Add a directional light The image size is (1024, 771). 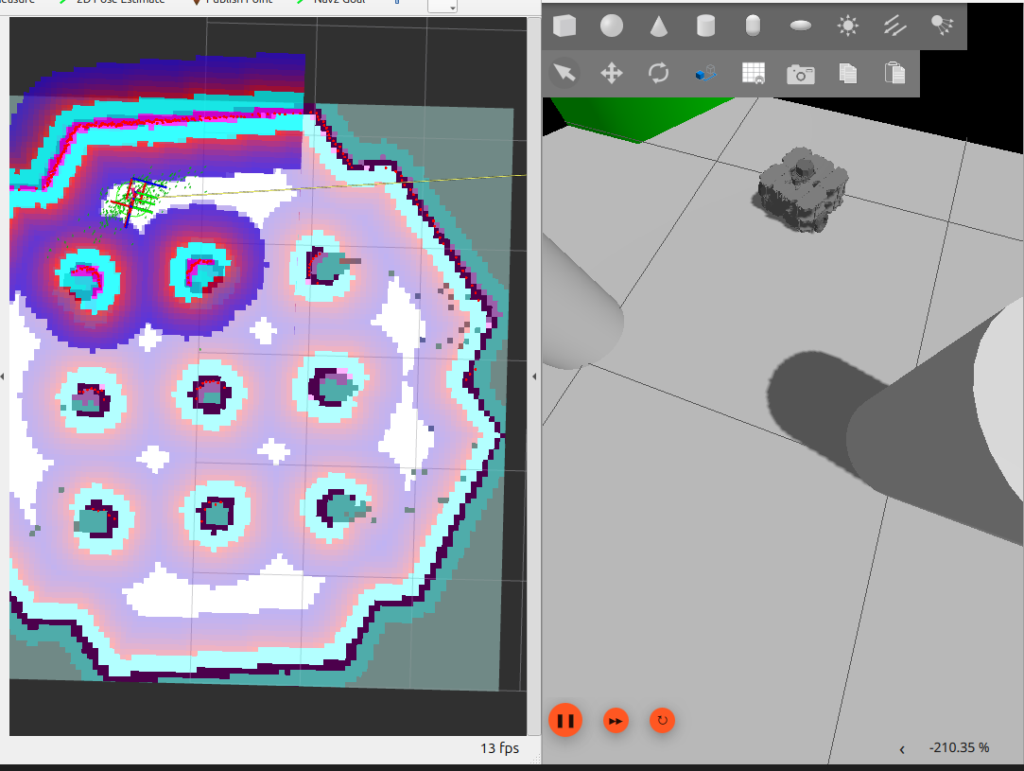894,26
